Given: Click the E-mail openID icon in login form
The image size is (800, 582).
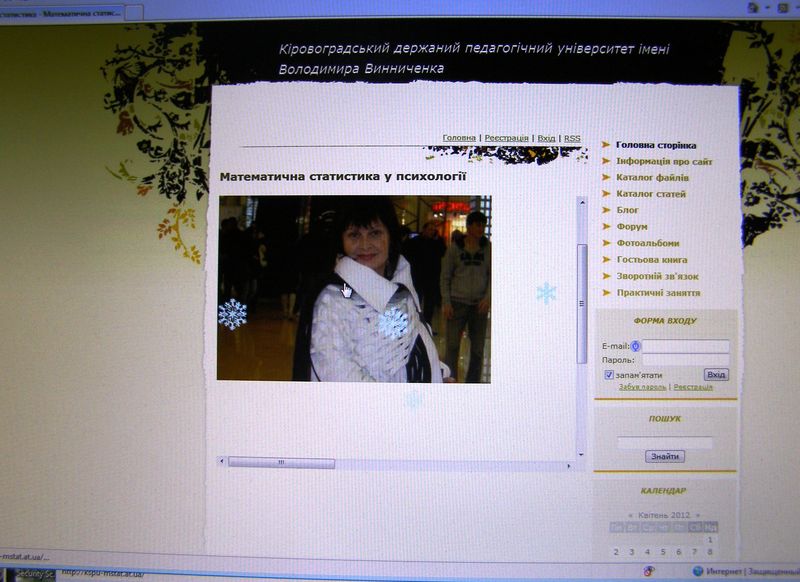Looking at the screenshot, I should [x=635, y=346].
